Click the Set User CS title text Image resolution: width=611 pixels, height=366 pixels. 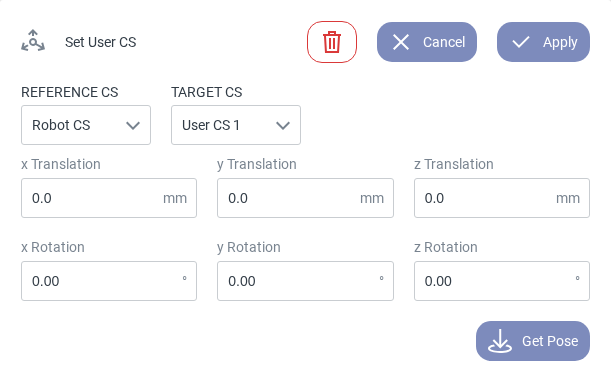(x=101, y=42)
